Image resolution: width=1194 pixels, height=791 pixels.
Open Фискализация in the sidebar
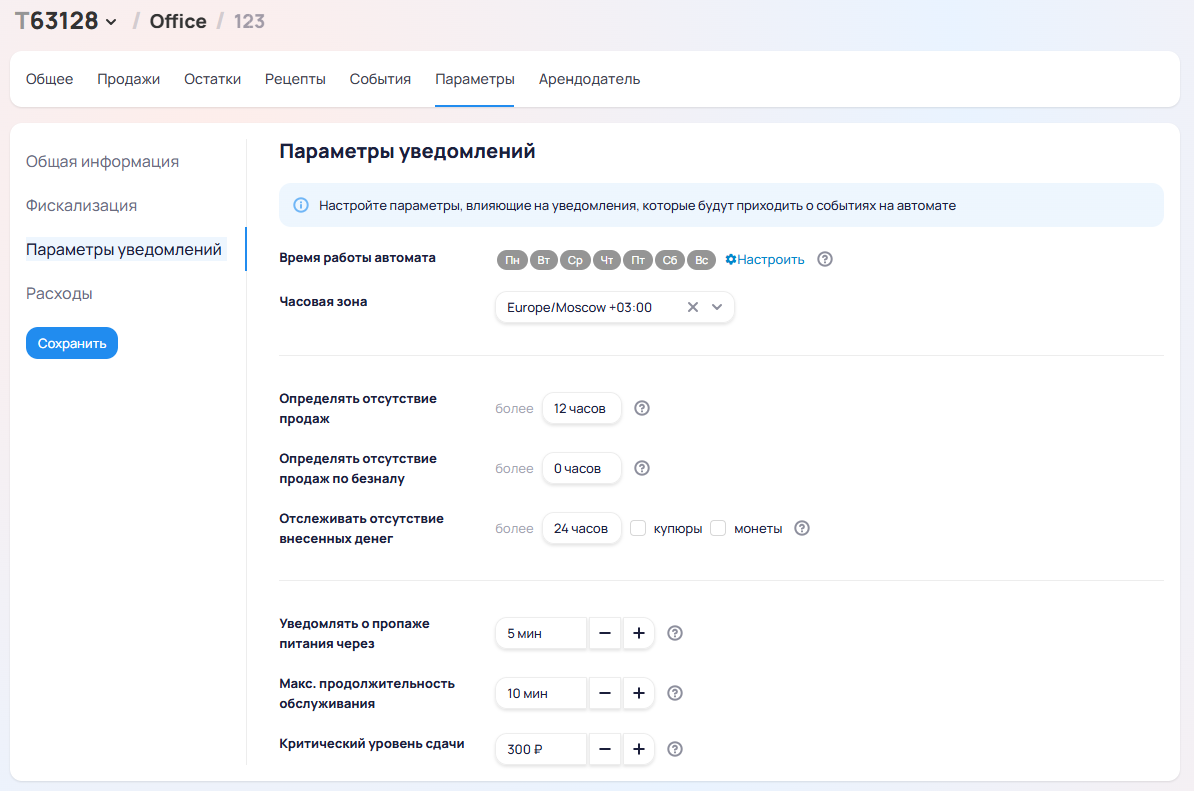tap(81, 205)
